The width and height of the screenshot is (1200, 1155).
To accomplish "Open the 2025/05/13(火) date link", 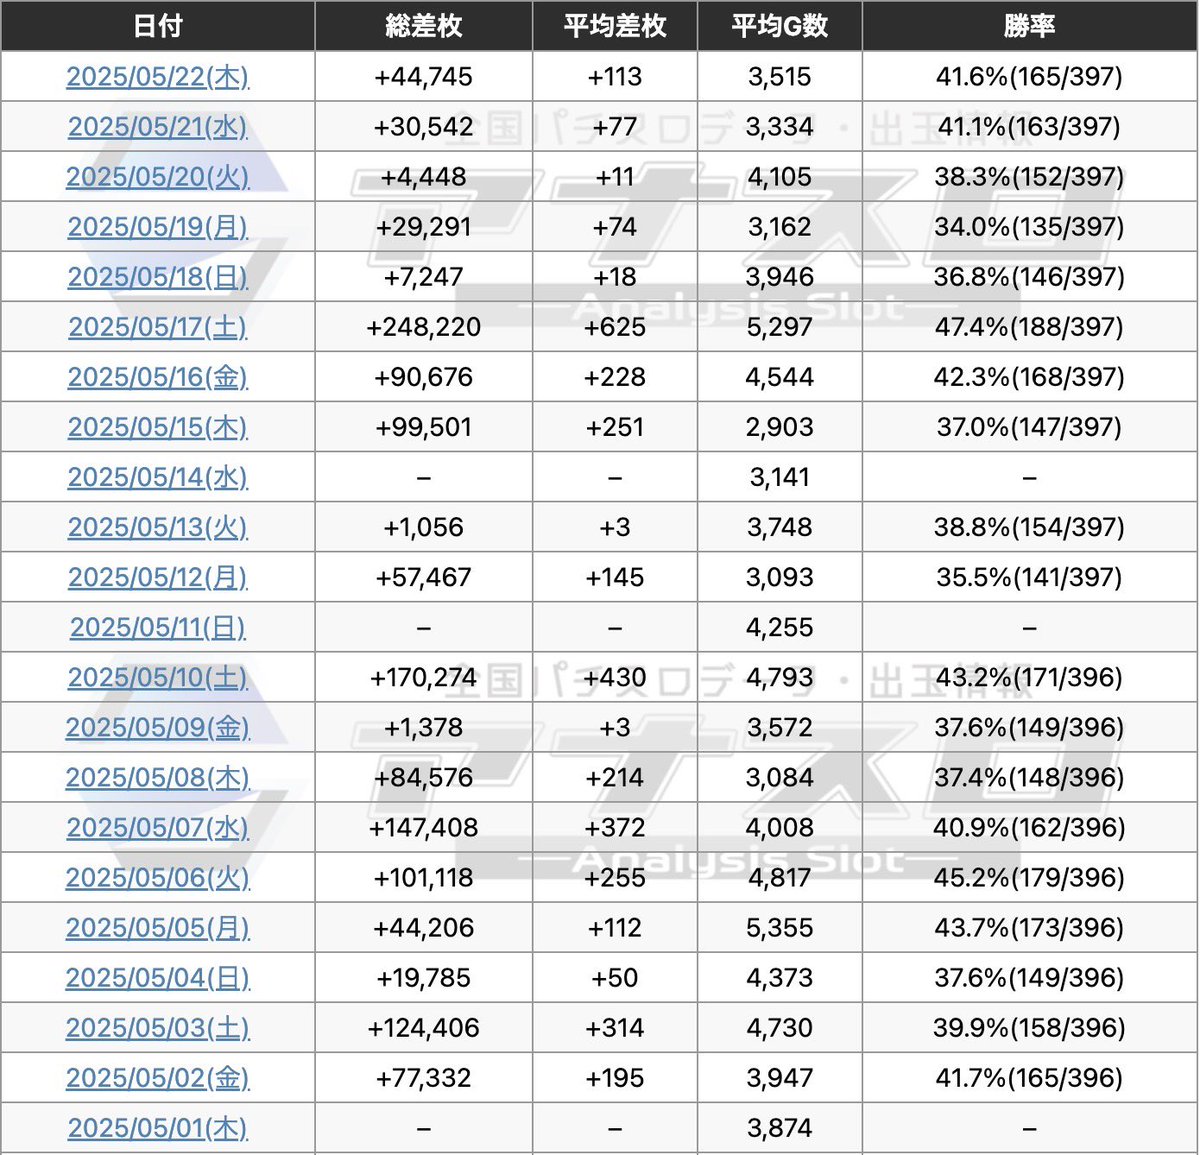I will [x=158, y=527].
